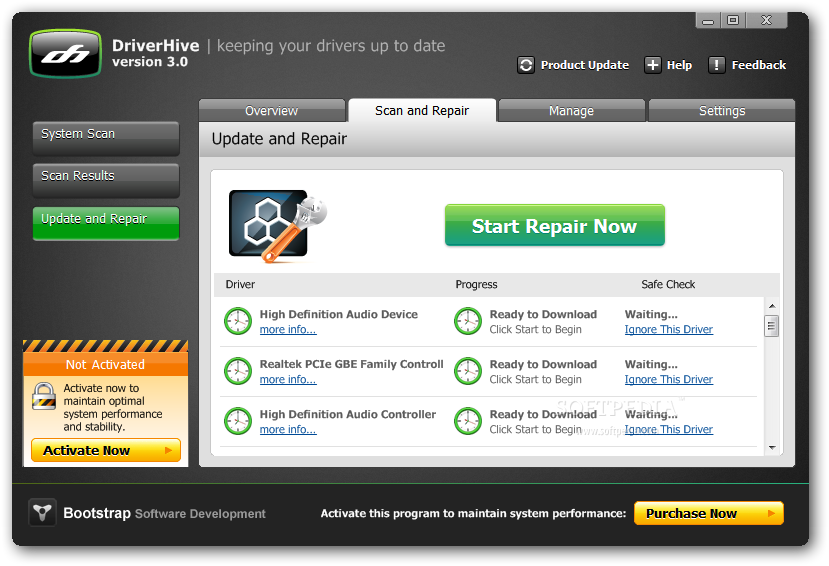Select Update and Repair sidebar button
The height and width of the screenshot is (566, 829).
(106, 224)
